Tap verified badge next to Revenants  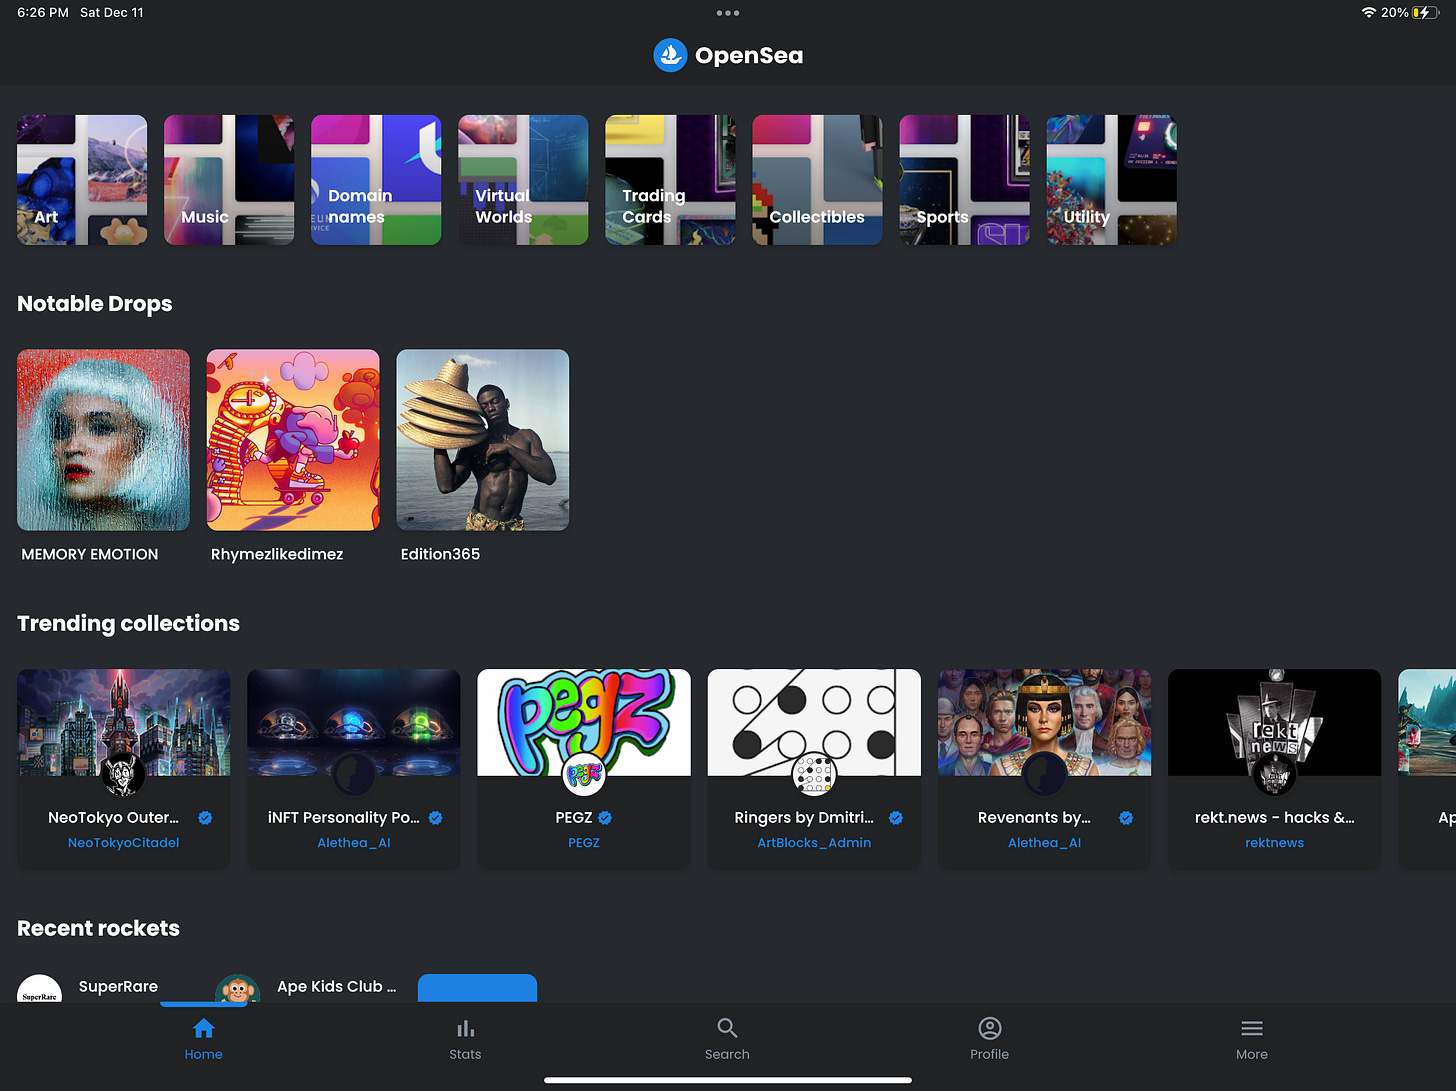point(1126,818)
